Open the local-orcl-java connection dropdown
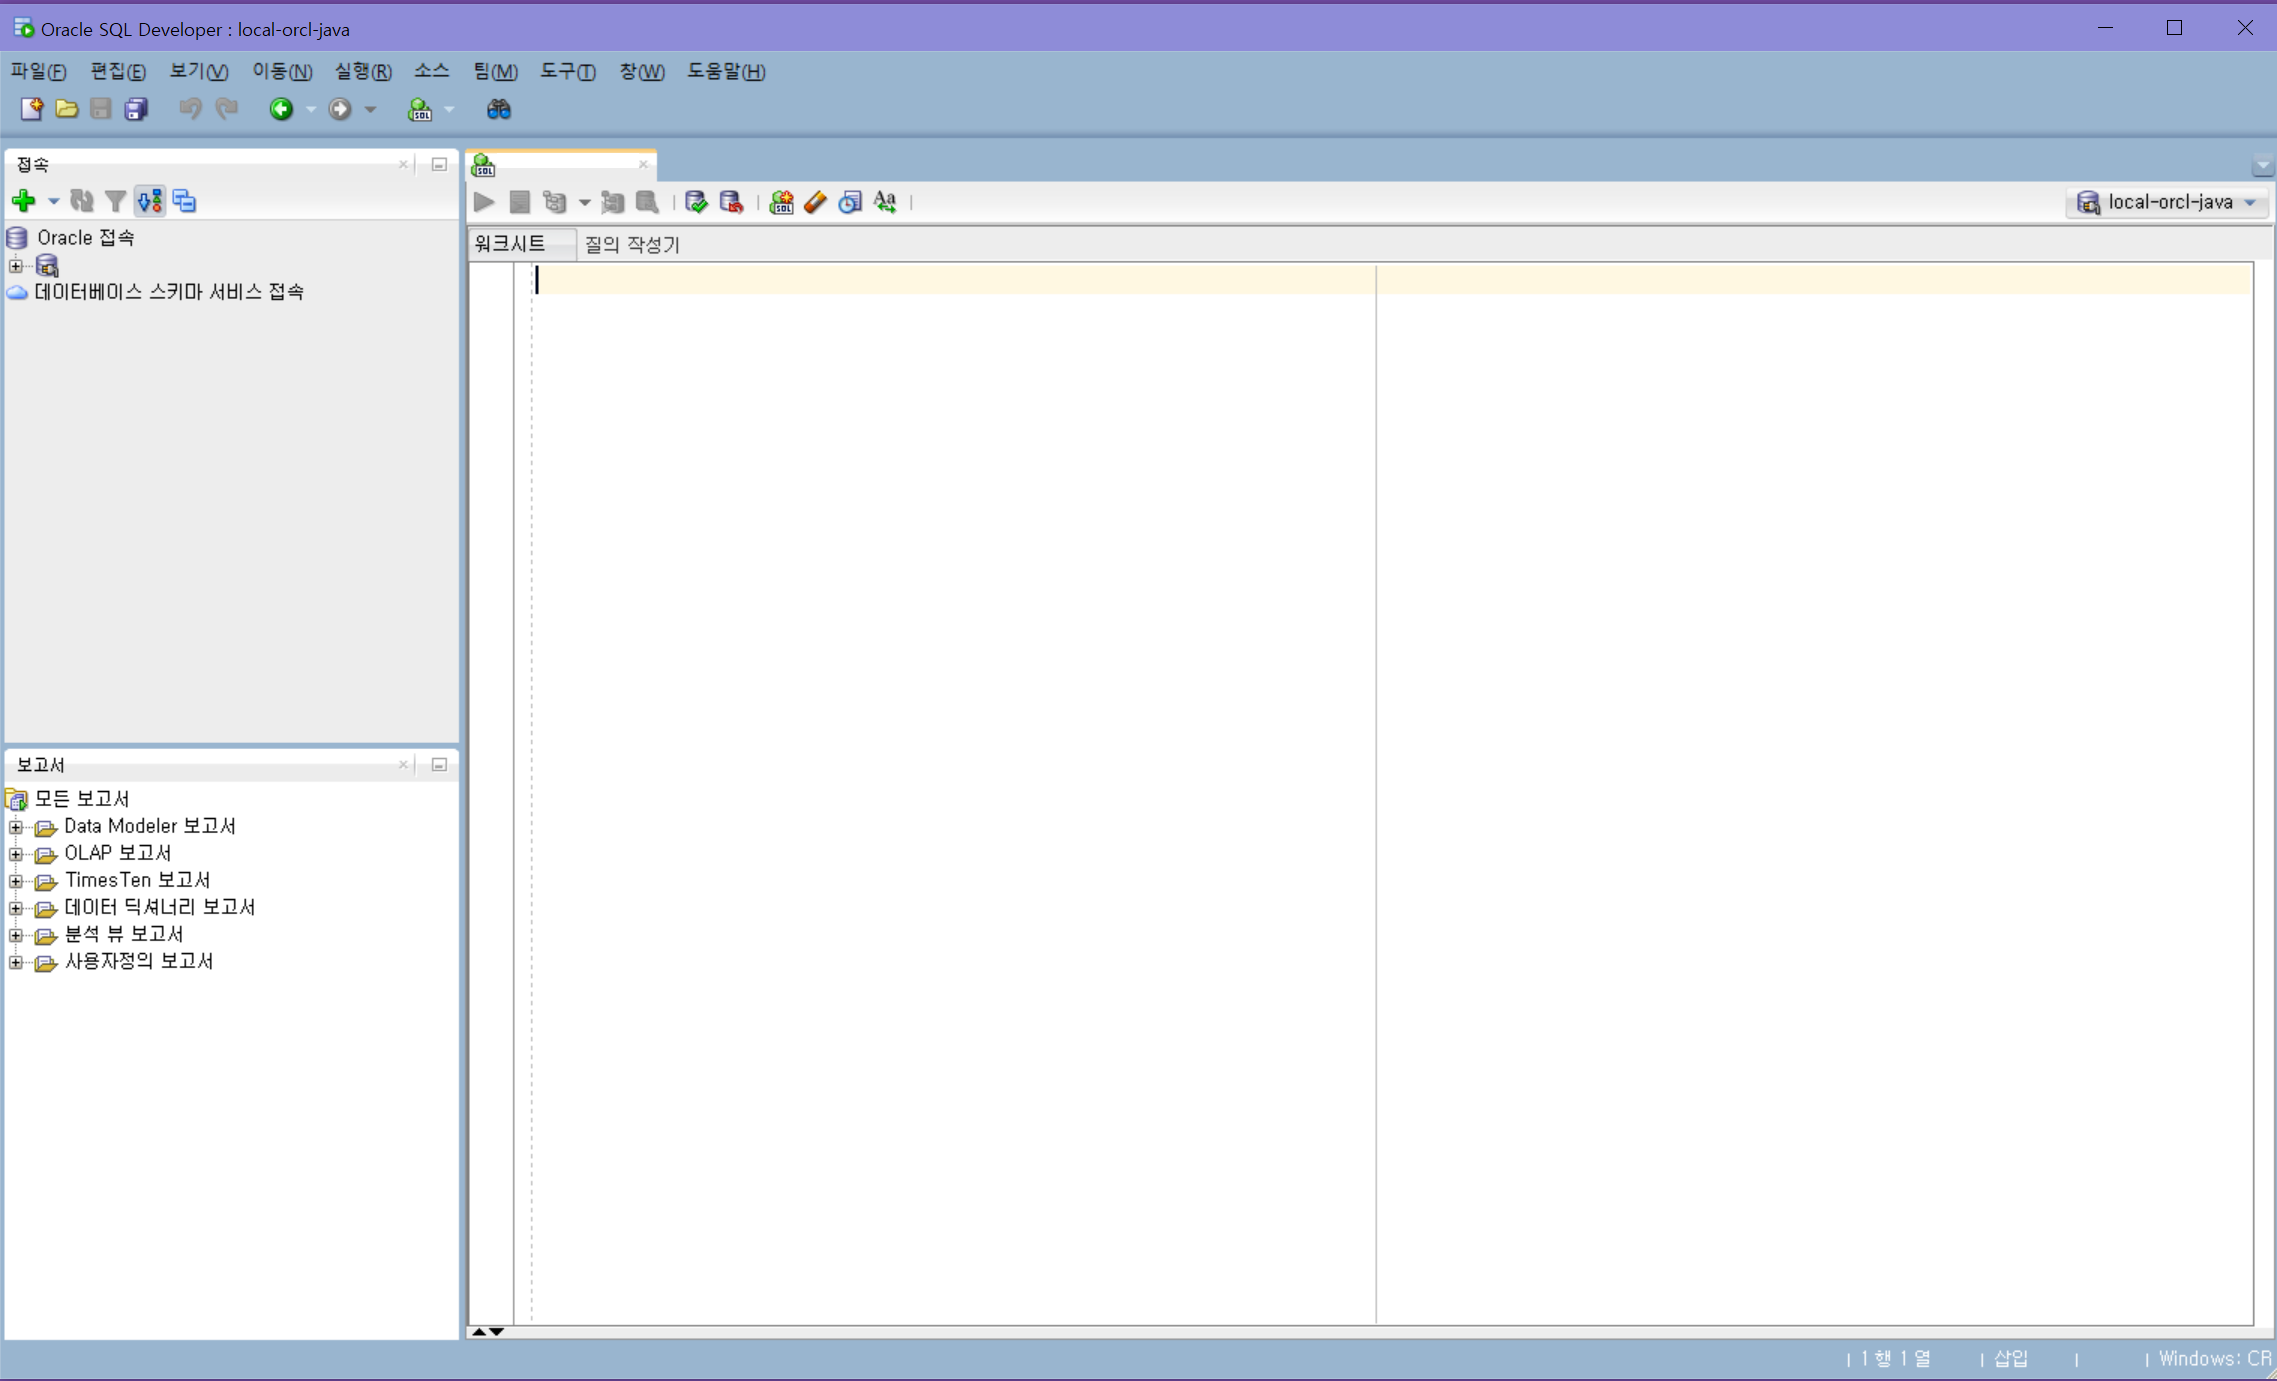The height and width of the screenshot is (1381, 2277). [2166, 202]
